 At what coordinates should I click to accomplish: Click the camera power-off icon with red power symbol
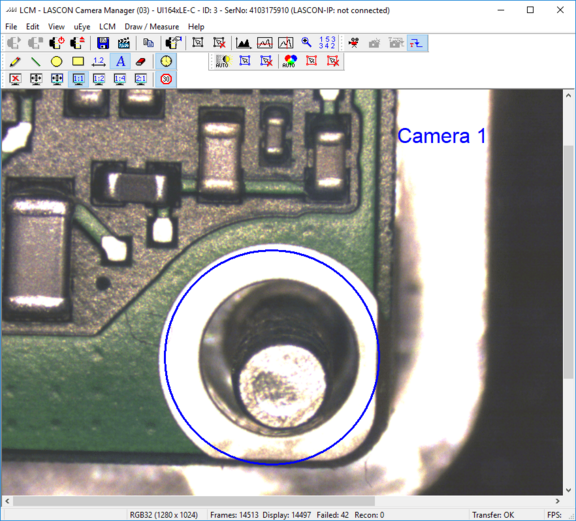(x=57, y=43)
